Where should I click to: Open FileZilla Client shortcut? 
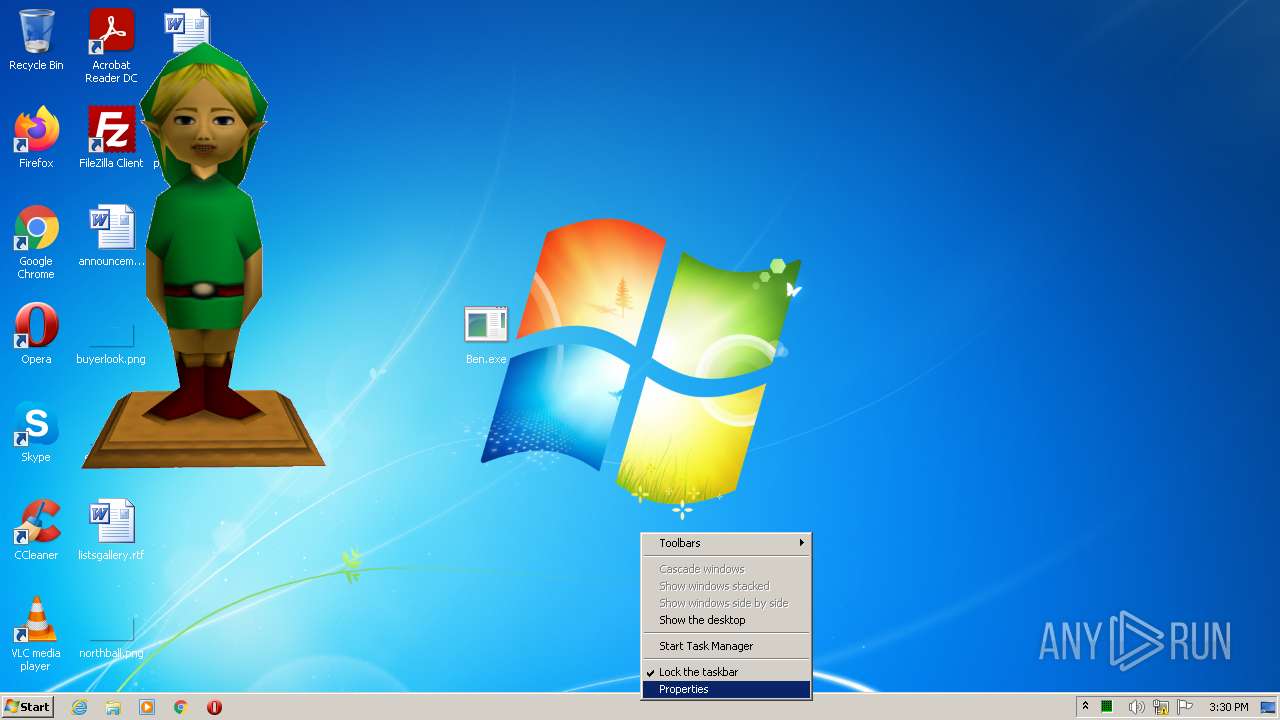coord(111,138)
